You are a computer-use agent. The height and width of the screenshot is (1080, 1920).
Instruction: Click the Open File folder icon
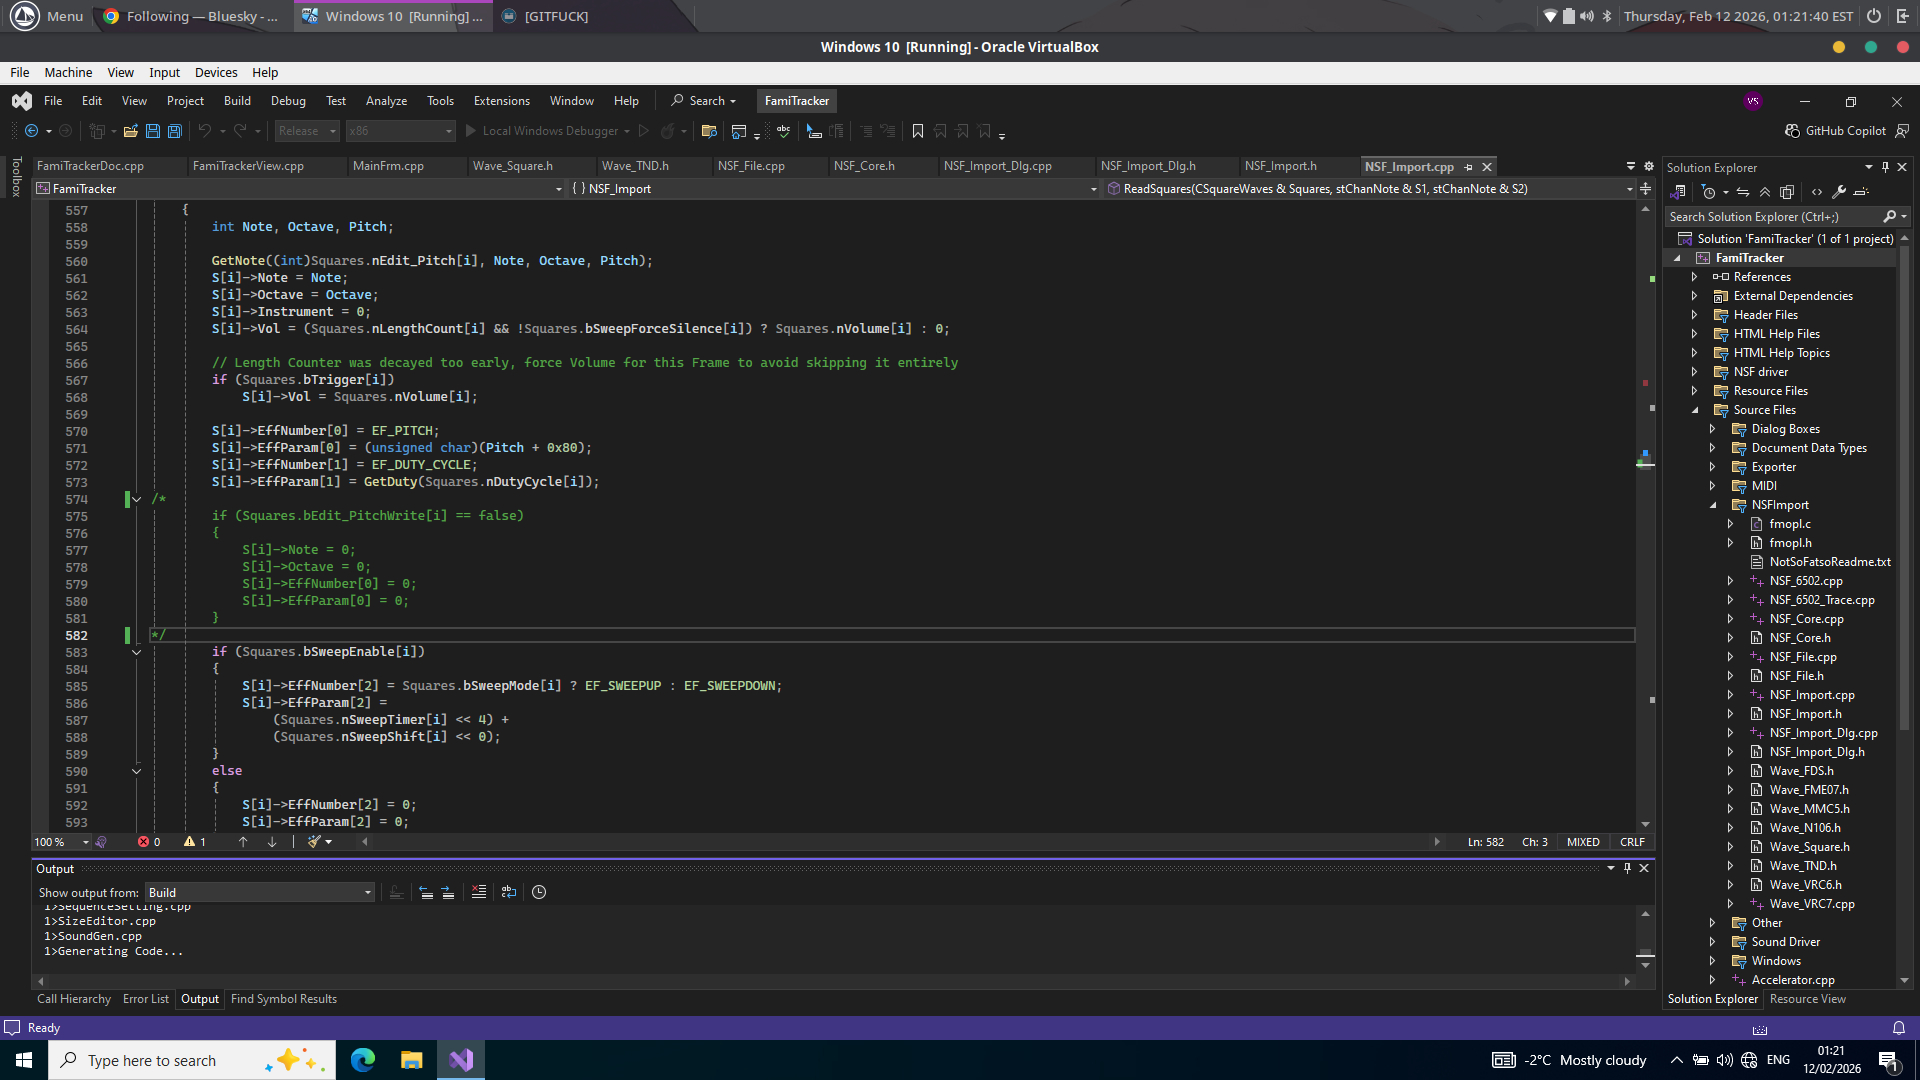click(x=130, y=131)
